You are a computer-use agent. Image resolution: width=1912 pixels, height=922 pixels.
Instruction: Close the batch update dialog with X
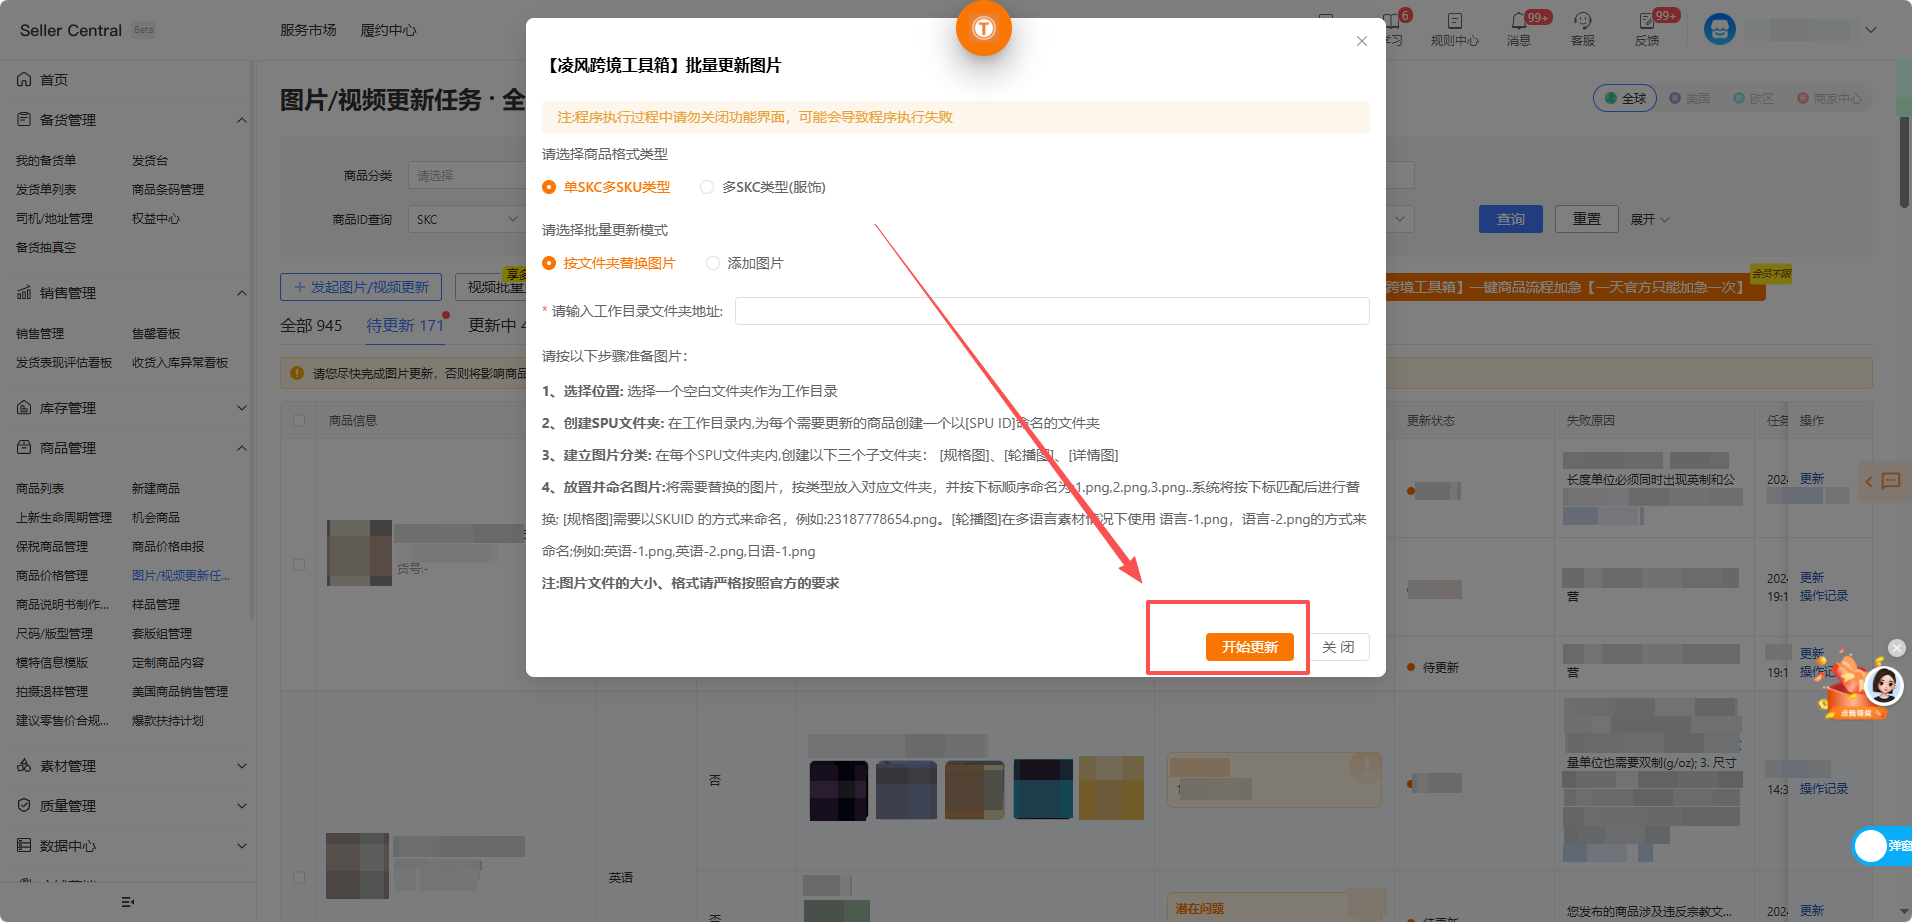point(1361,41)
